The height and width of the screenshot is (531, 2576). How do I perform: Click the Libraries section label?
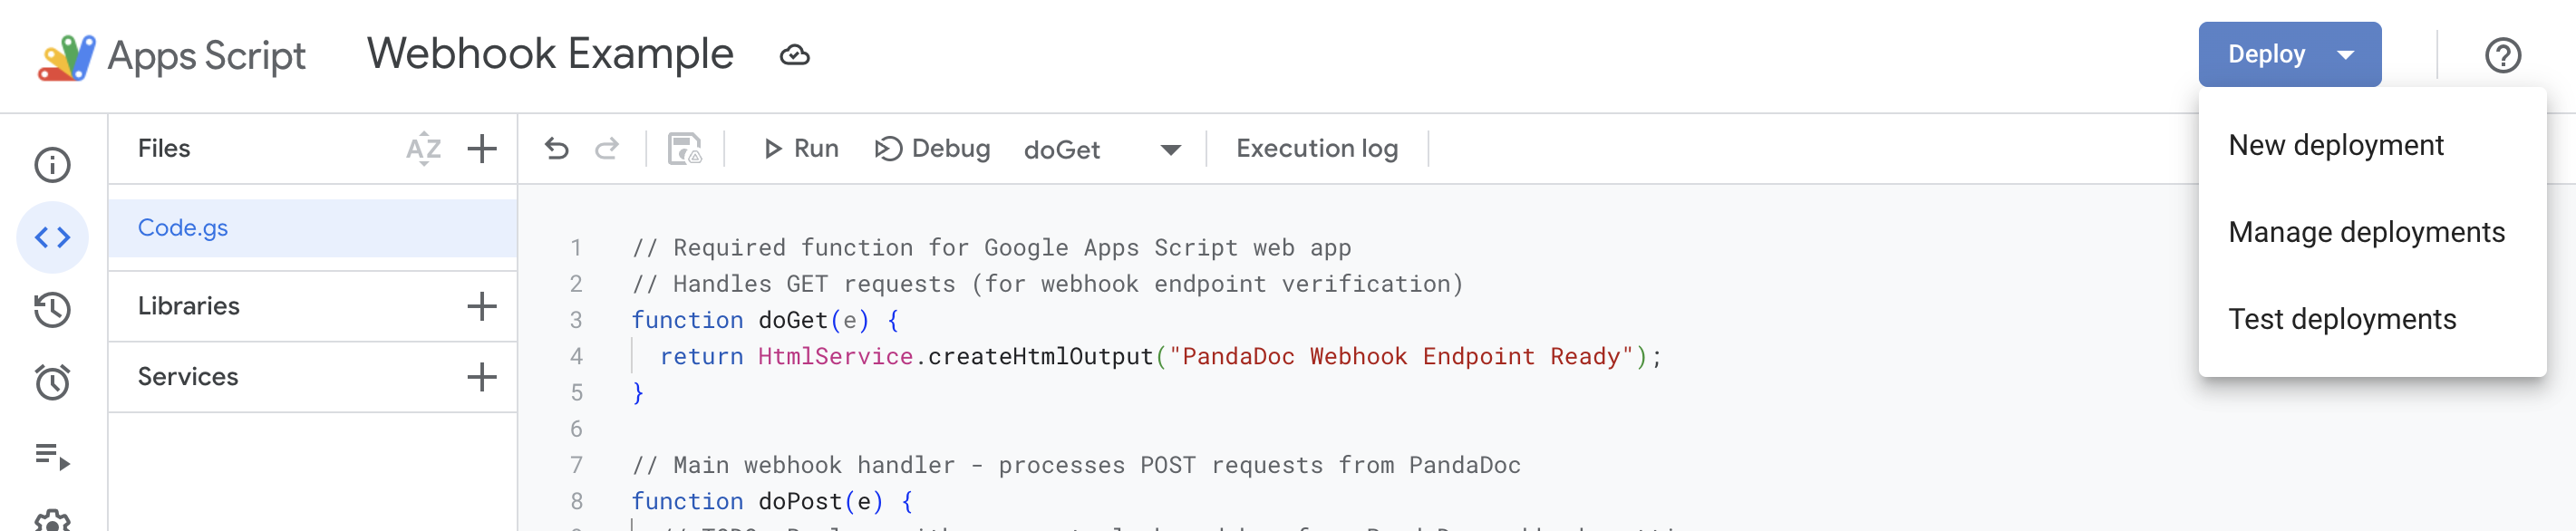pos(189,306)
